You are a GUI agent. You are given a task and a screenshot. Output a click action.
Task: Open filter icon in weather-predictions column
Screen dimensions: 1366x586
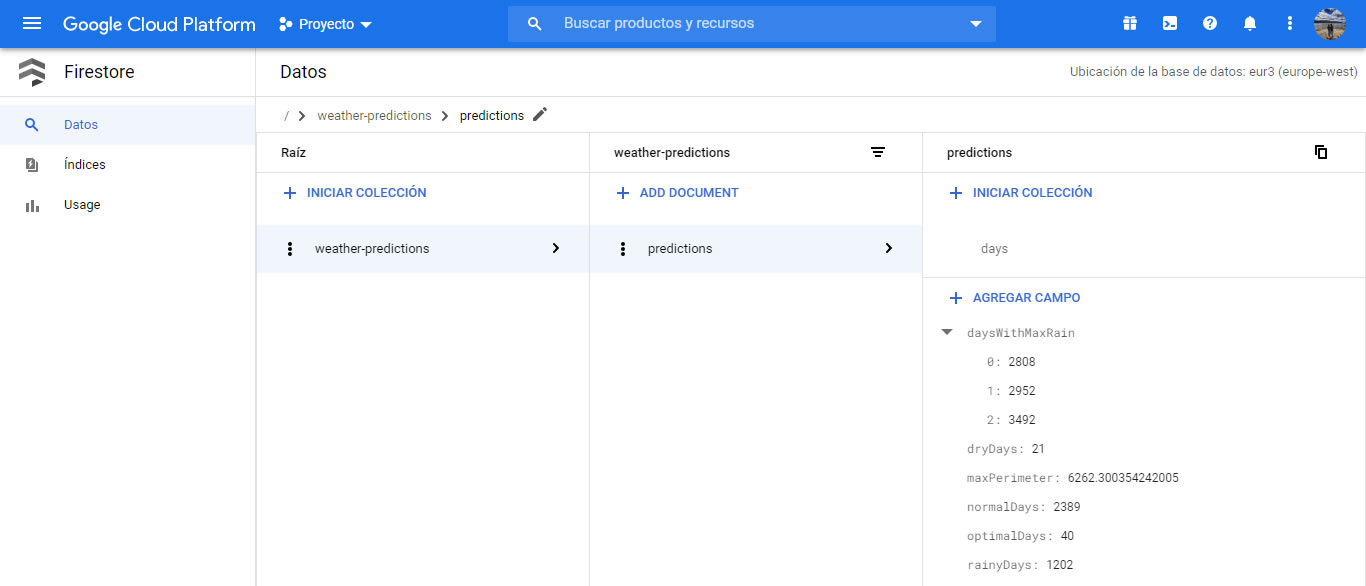[x=878, y=152]
